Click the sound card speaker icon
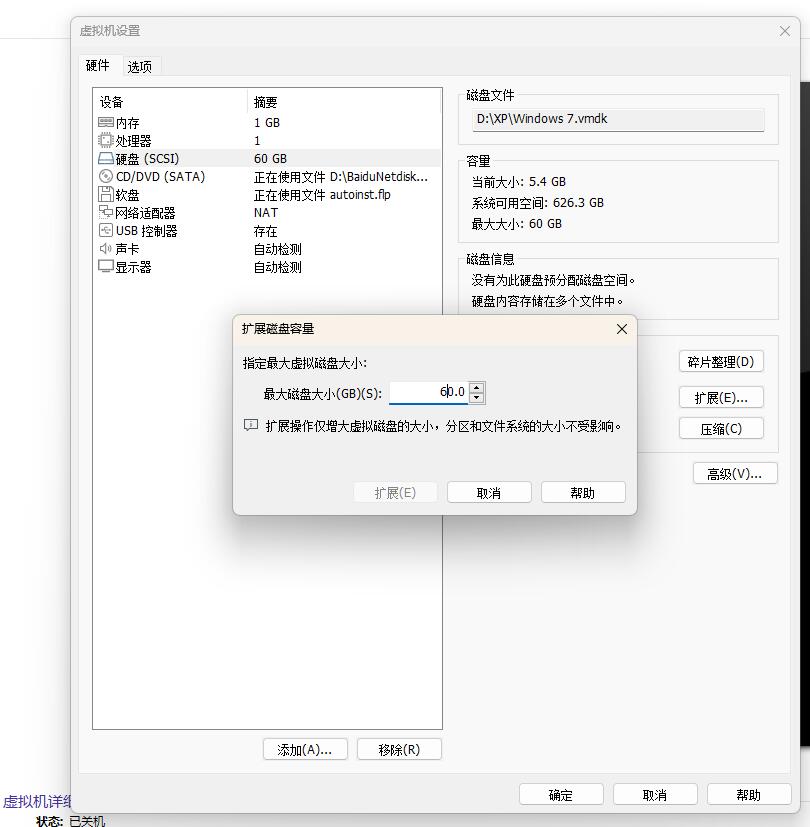The width and height of the screenshot is (810, 827). pos(105,248)
